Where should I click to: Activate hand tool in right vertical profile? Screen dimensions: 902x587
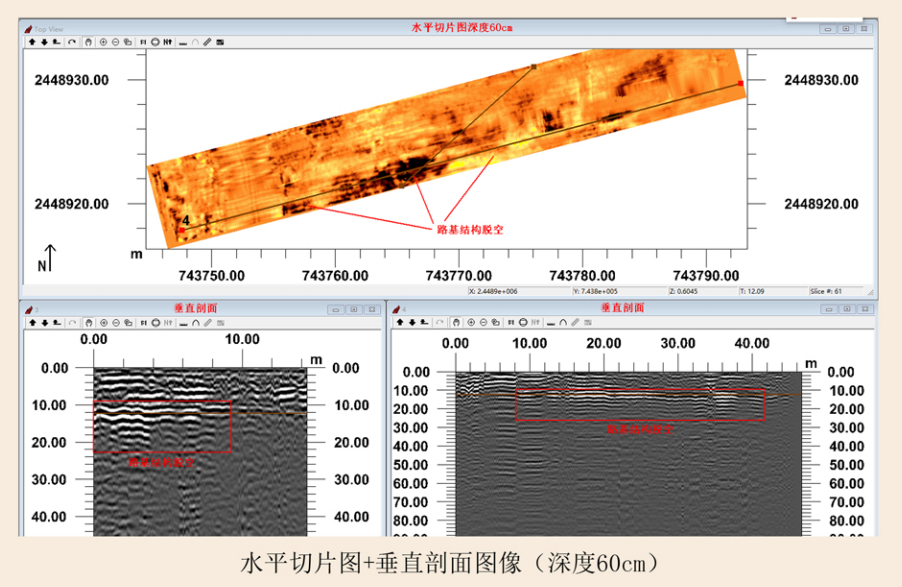coord(455,323)
